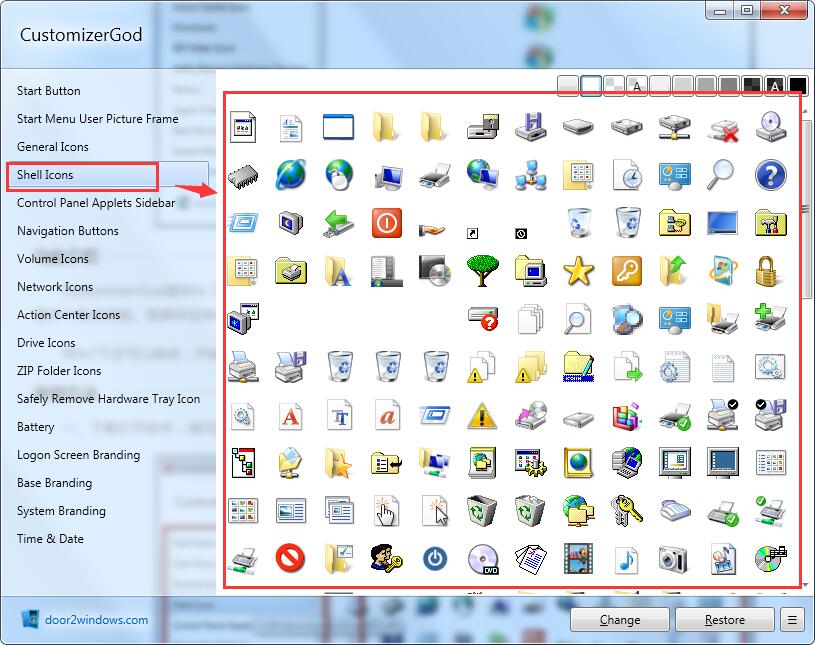This screenshot has width=815, height=645.
Task: Open the Navigation Buttons category
Action: tap(68, 231)
